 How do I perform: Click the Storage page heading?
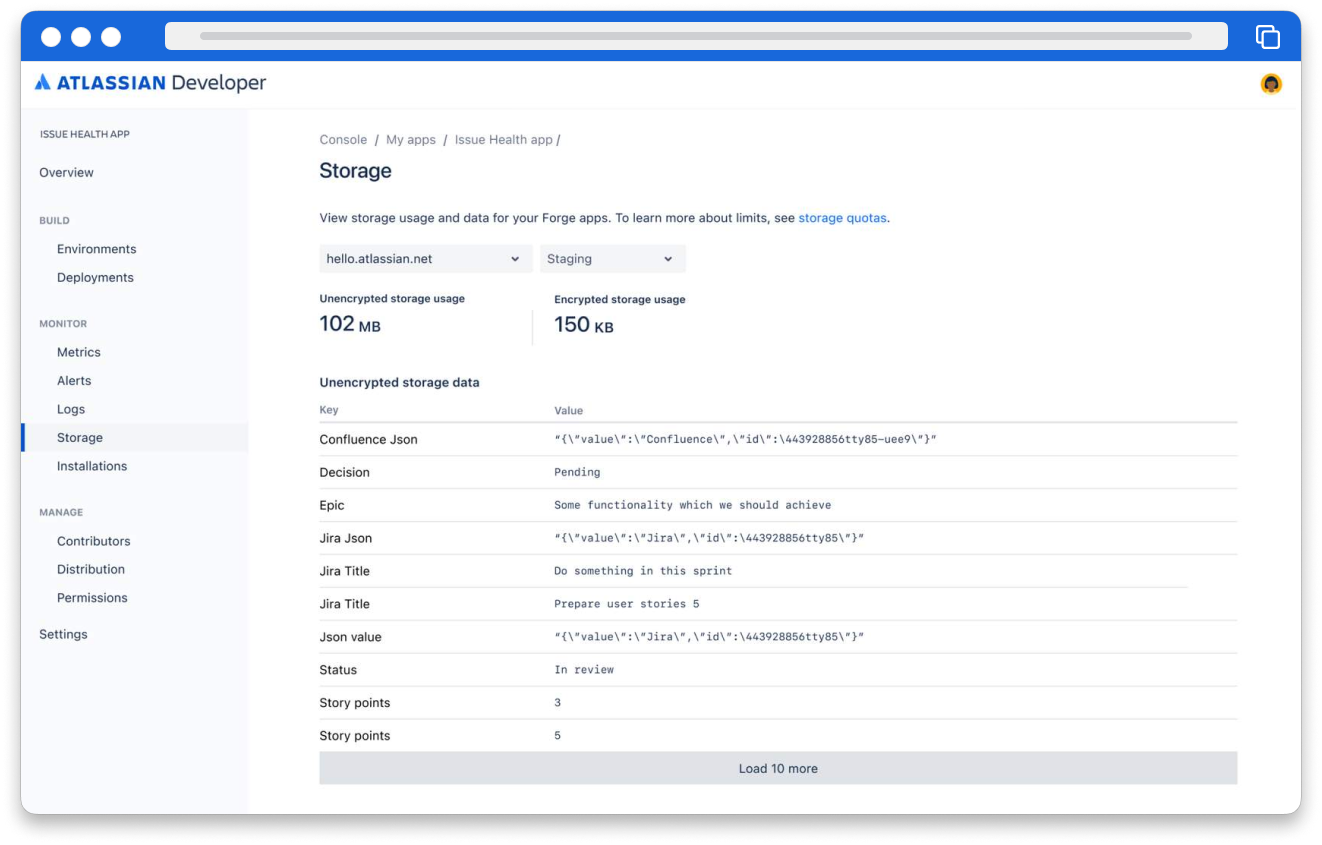point(355,171)
